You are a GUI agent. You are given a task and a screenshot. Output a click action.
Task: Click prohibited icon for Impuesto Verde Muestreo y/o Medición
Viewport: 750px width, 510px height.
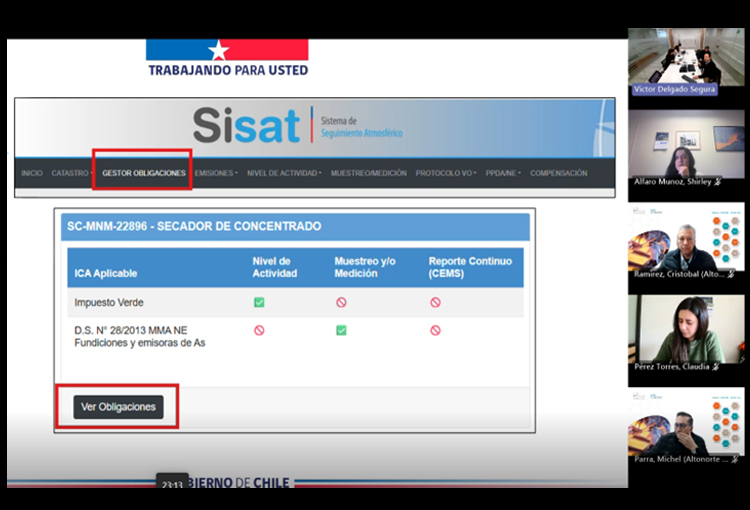point(341,302)
